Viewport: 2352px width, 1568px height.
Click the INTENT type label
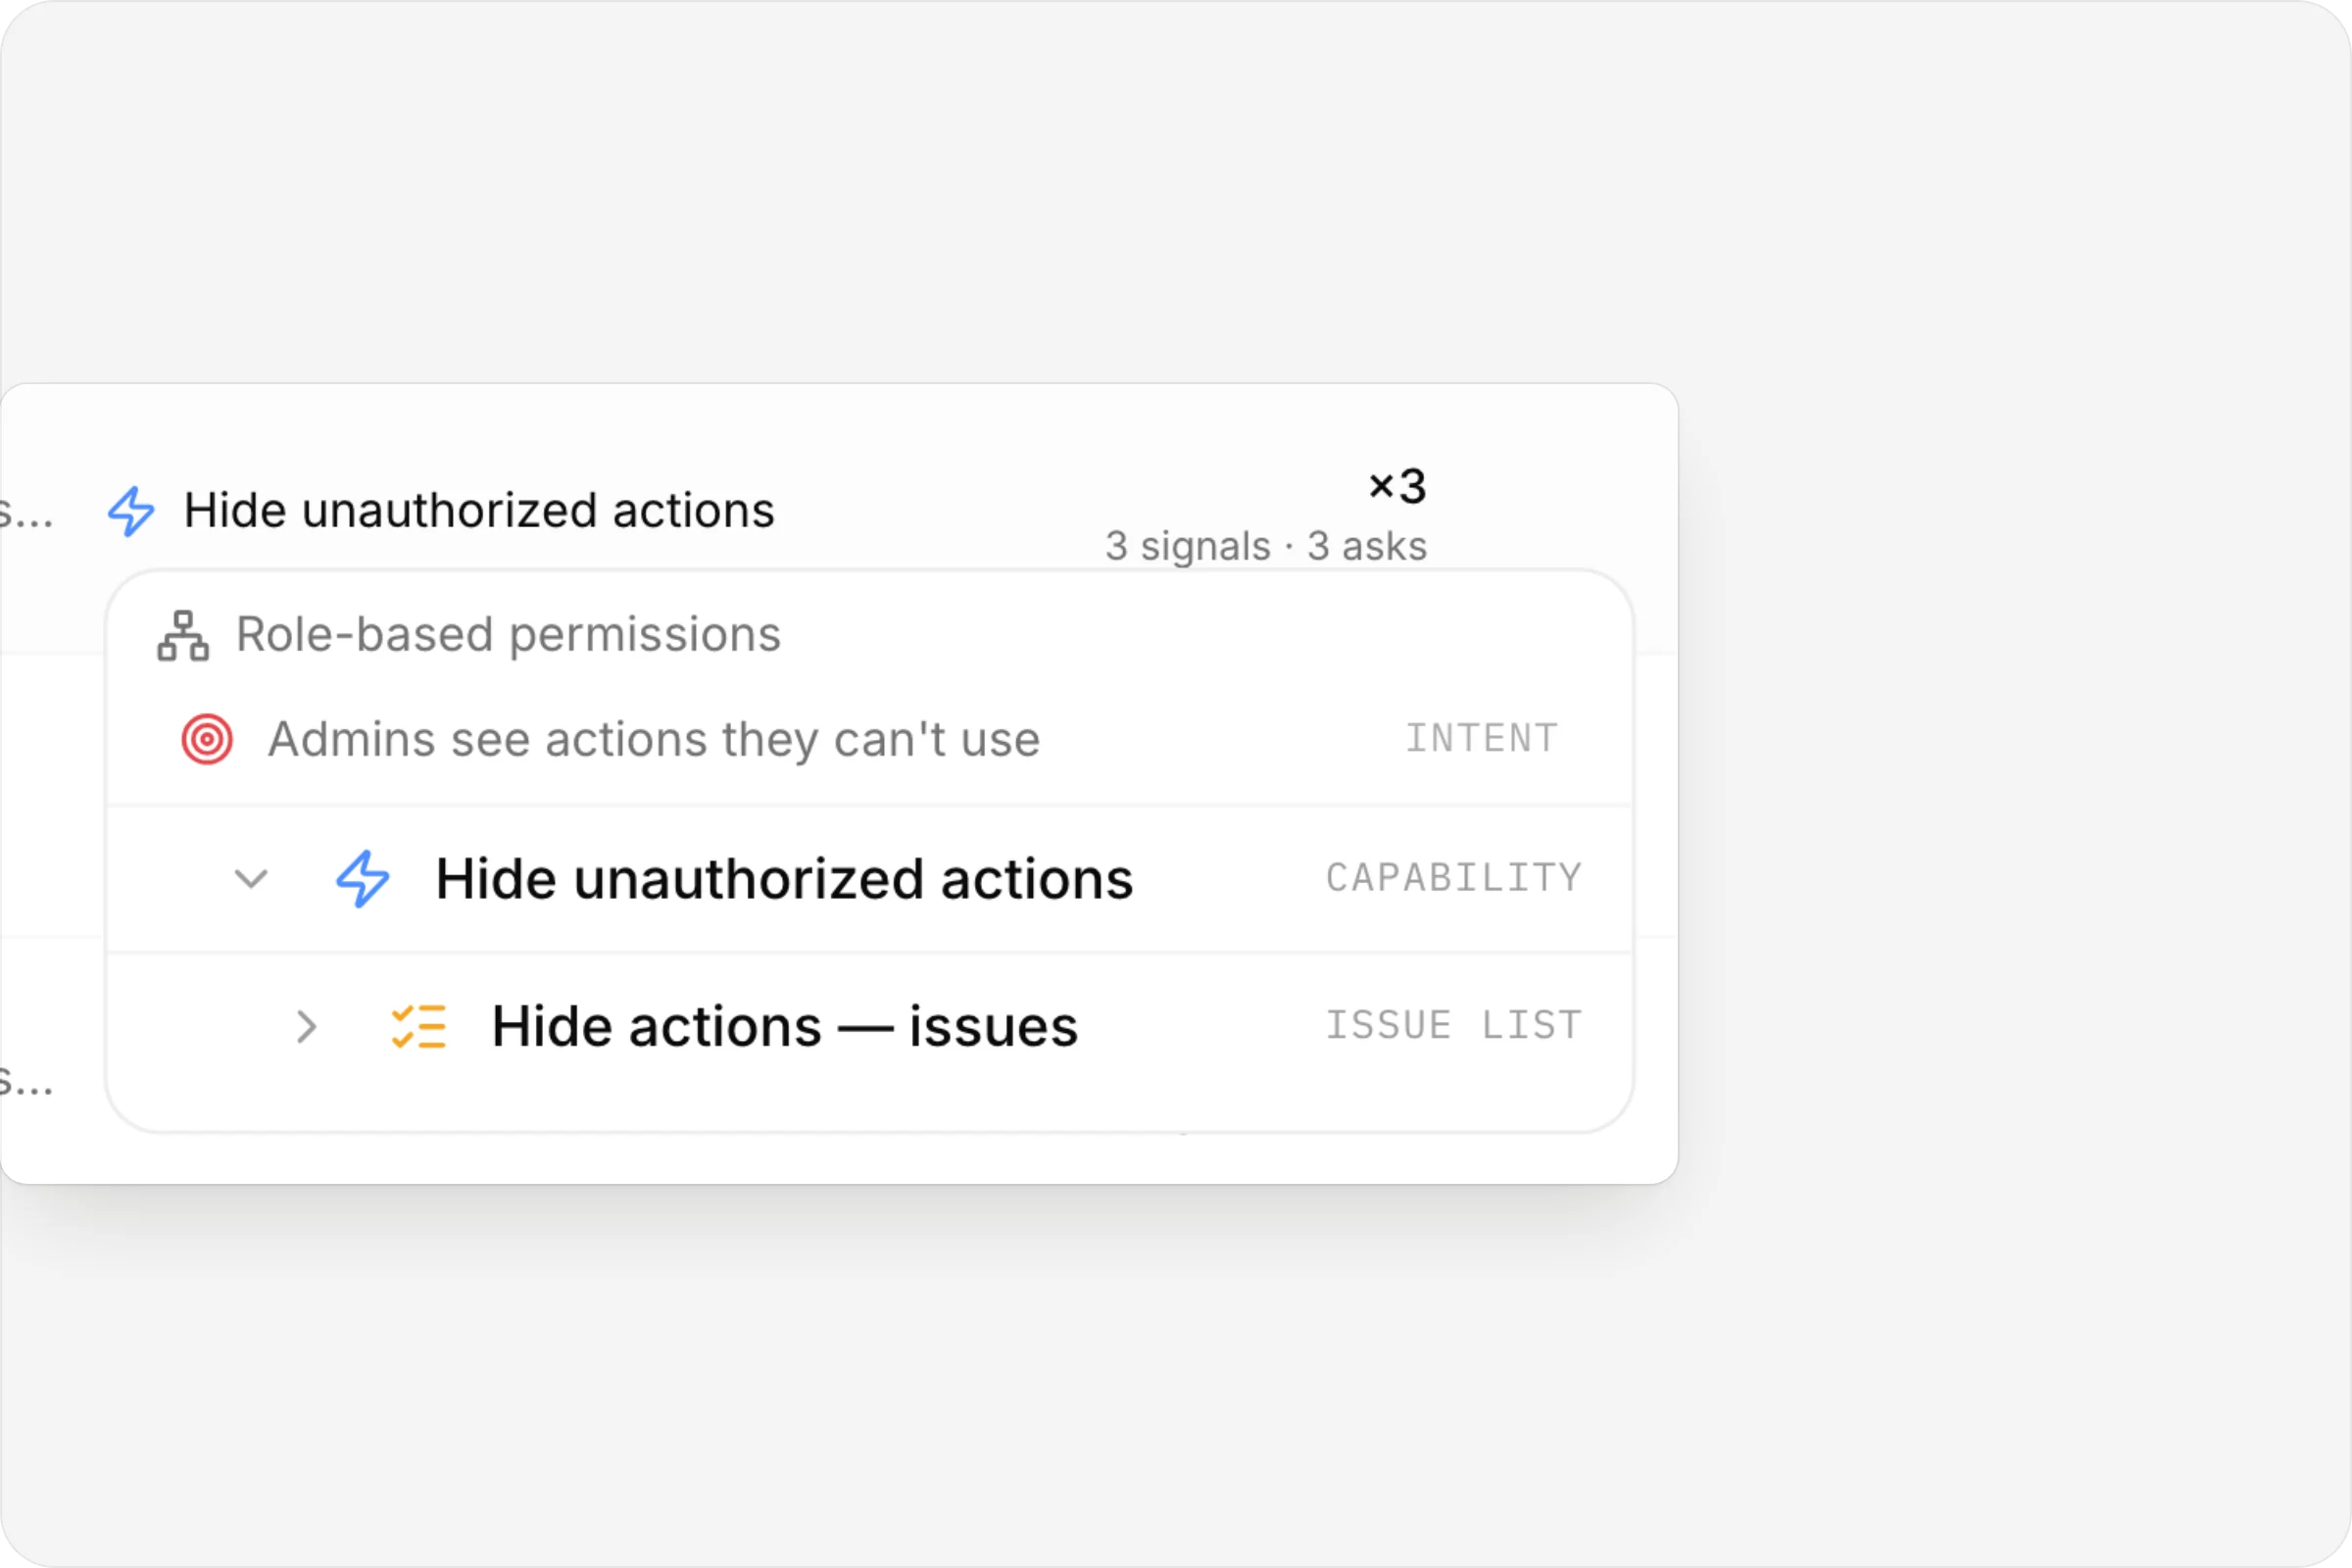coord(1482,739)
